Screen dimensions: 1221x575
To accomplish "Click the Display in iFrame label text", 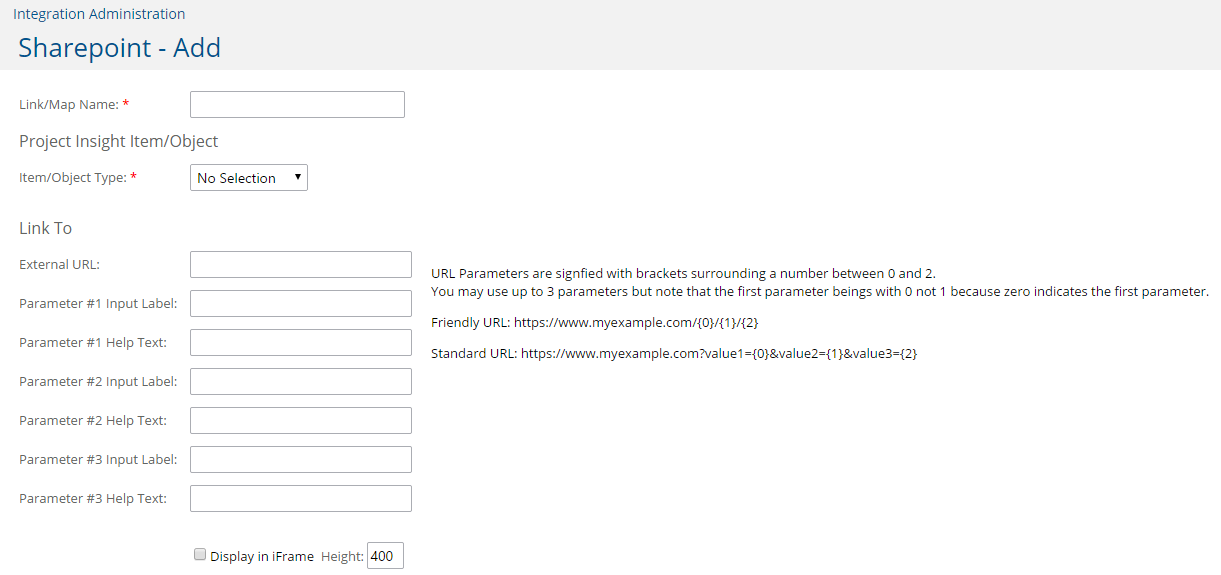I will (262, 556).
